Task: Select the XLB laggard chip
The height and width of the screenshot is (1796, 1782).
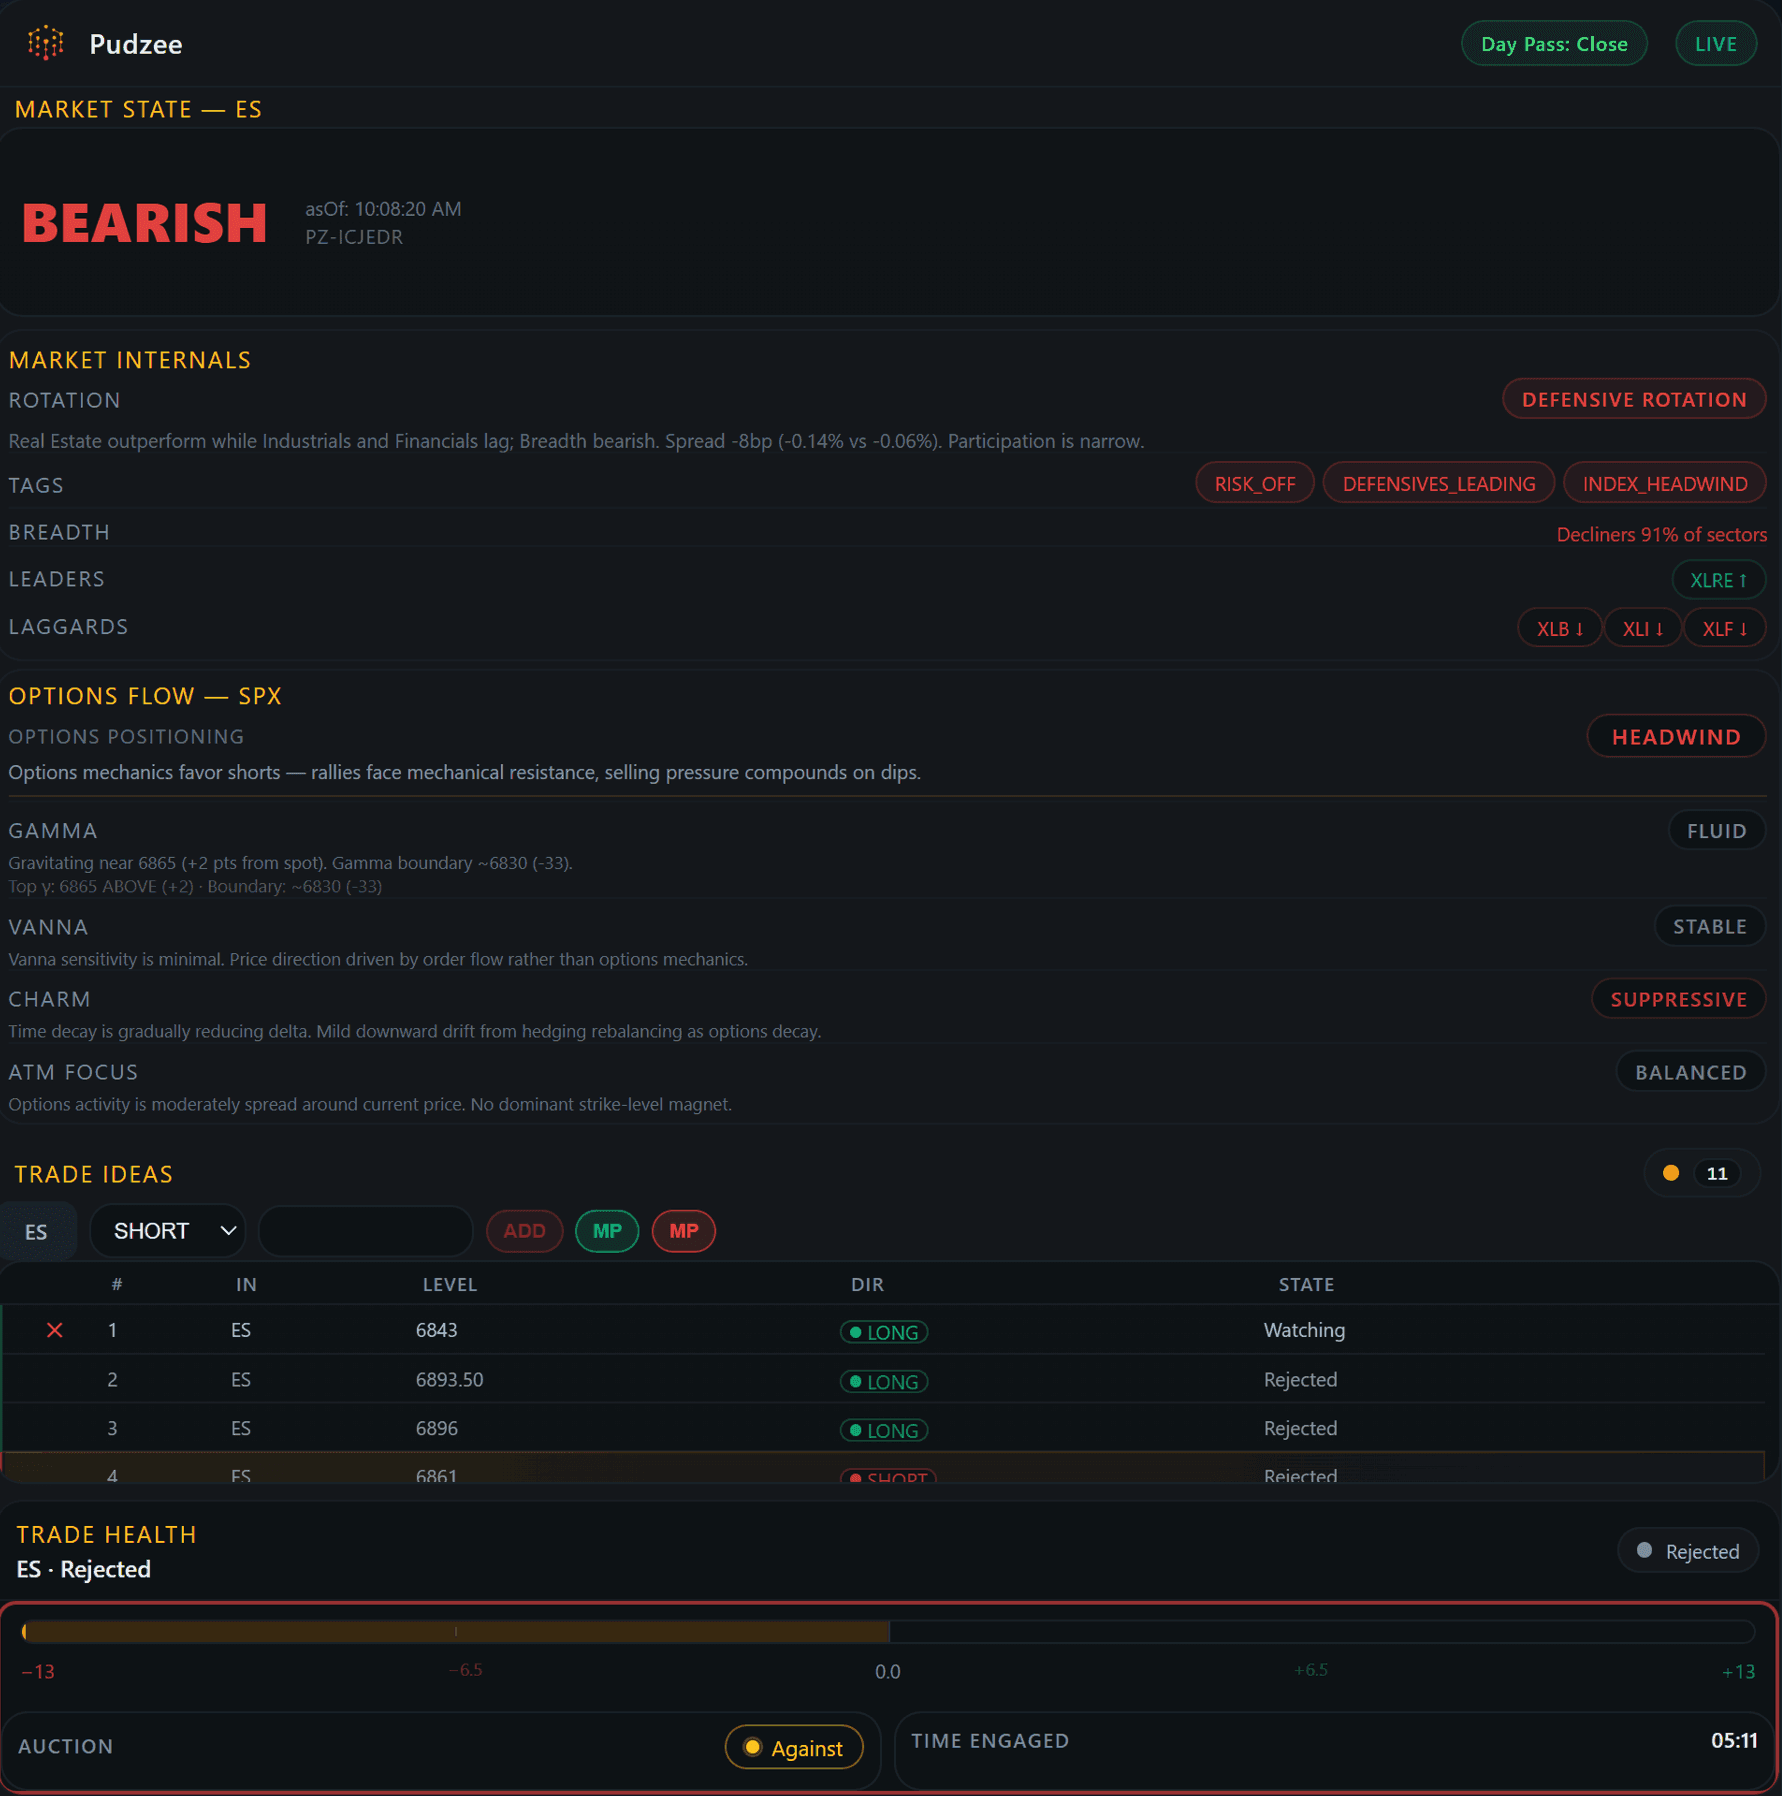Action: pos(1559,628)
